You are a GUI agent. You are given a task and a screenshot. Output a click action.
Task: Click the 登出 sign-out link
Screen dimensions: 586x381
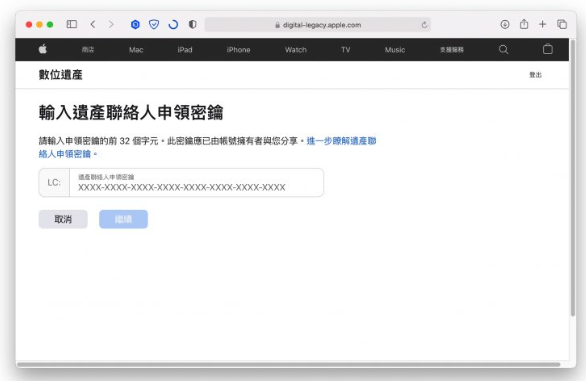coord(535,75)
